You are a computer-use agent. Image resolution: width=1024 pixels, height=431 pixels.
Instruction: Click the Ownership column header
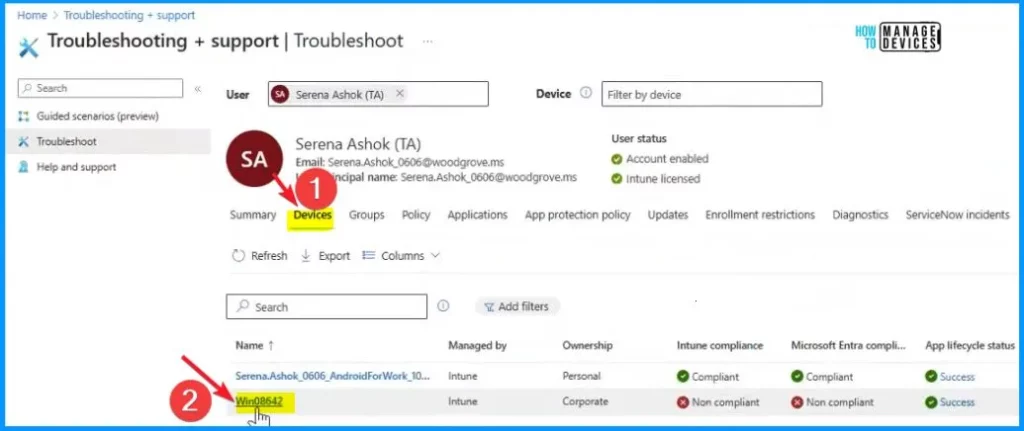[x=587, y=346]
